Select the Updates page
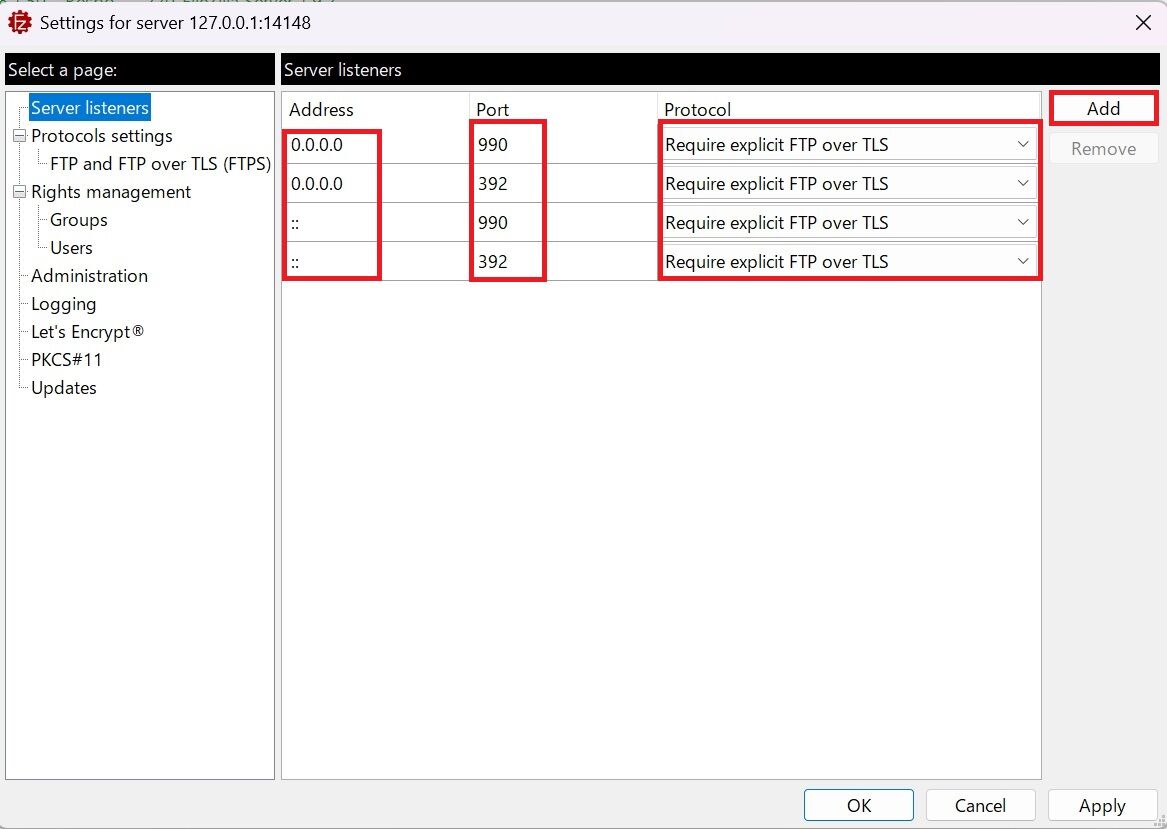The width and height of the screenshot is (1167, 829). click(62, 387)
